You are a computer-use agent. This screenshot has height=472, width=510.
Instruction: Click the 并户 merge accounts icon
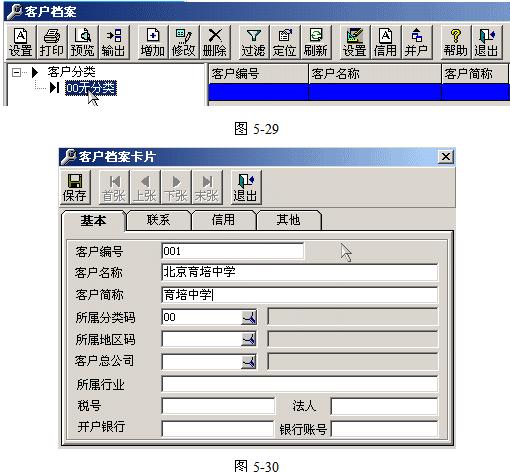coord(416,43)
